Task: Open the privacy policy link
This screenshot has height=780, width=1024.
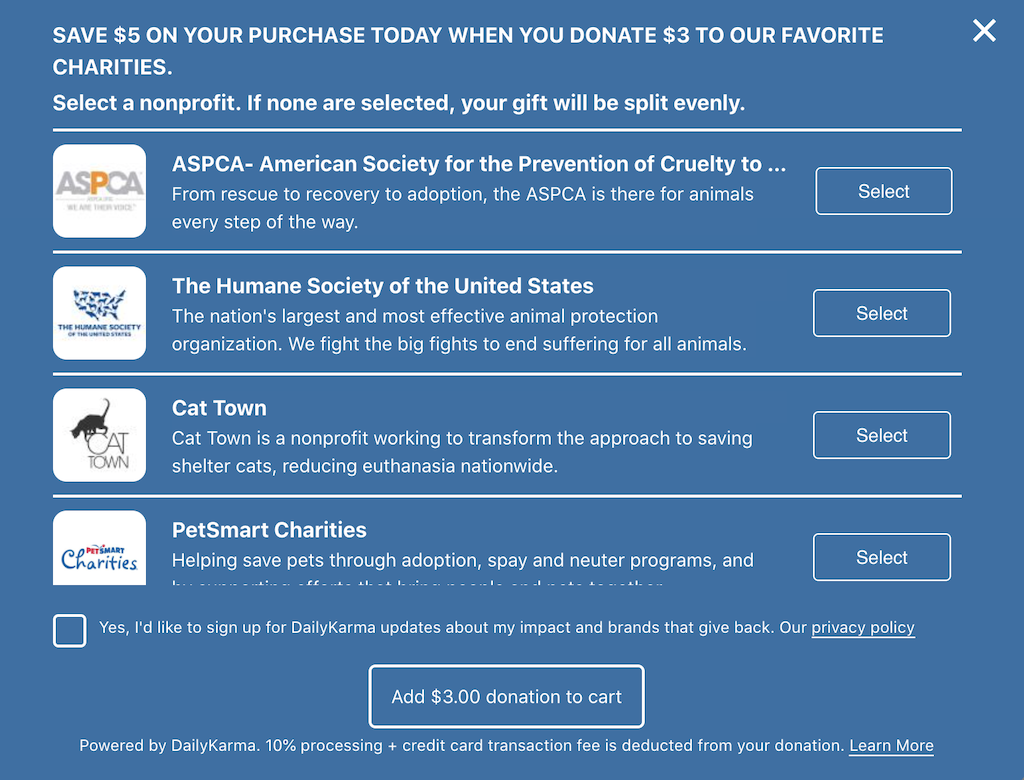Action: (x=862, y=628)
